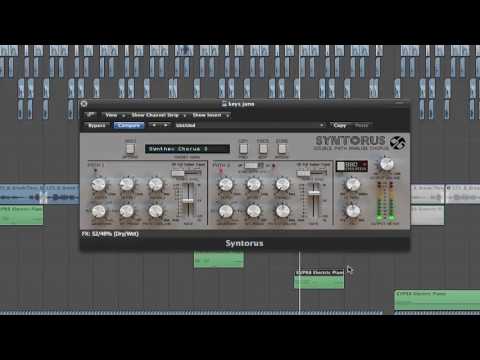Click the lower knob in master section
The width and height of the screenshot is (480, 360).
pyautogui.click(x=353, y=211)
